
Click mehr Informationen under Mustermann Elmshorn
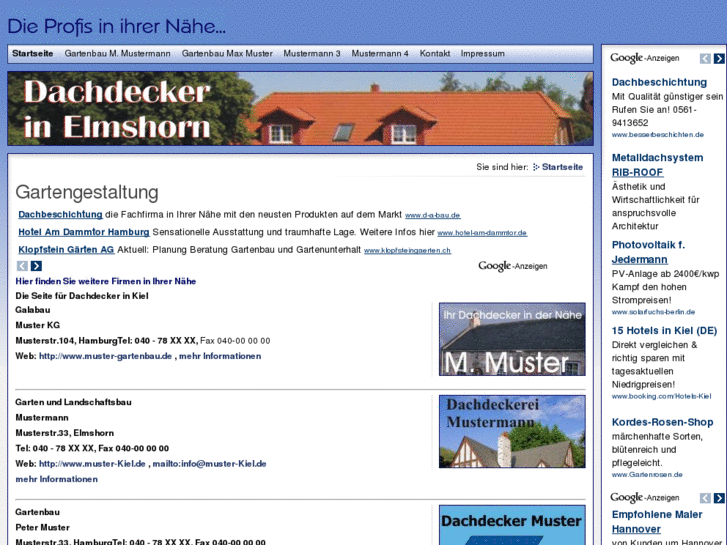(57, 479)
